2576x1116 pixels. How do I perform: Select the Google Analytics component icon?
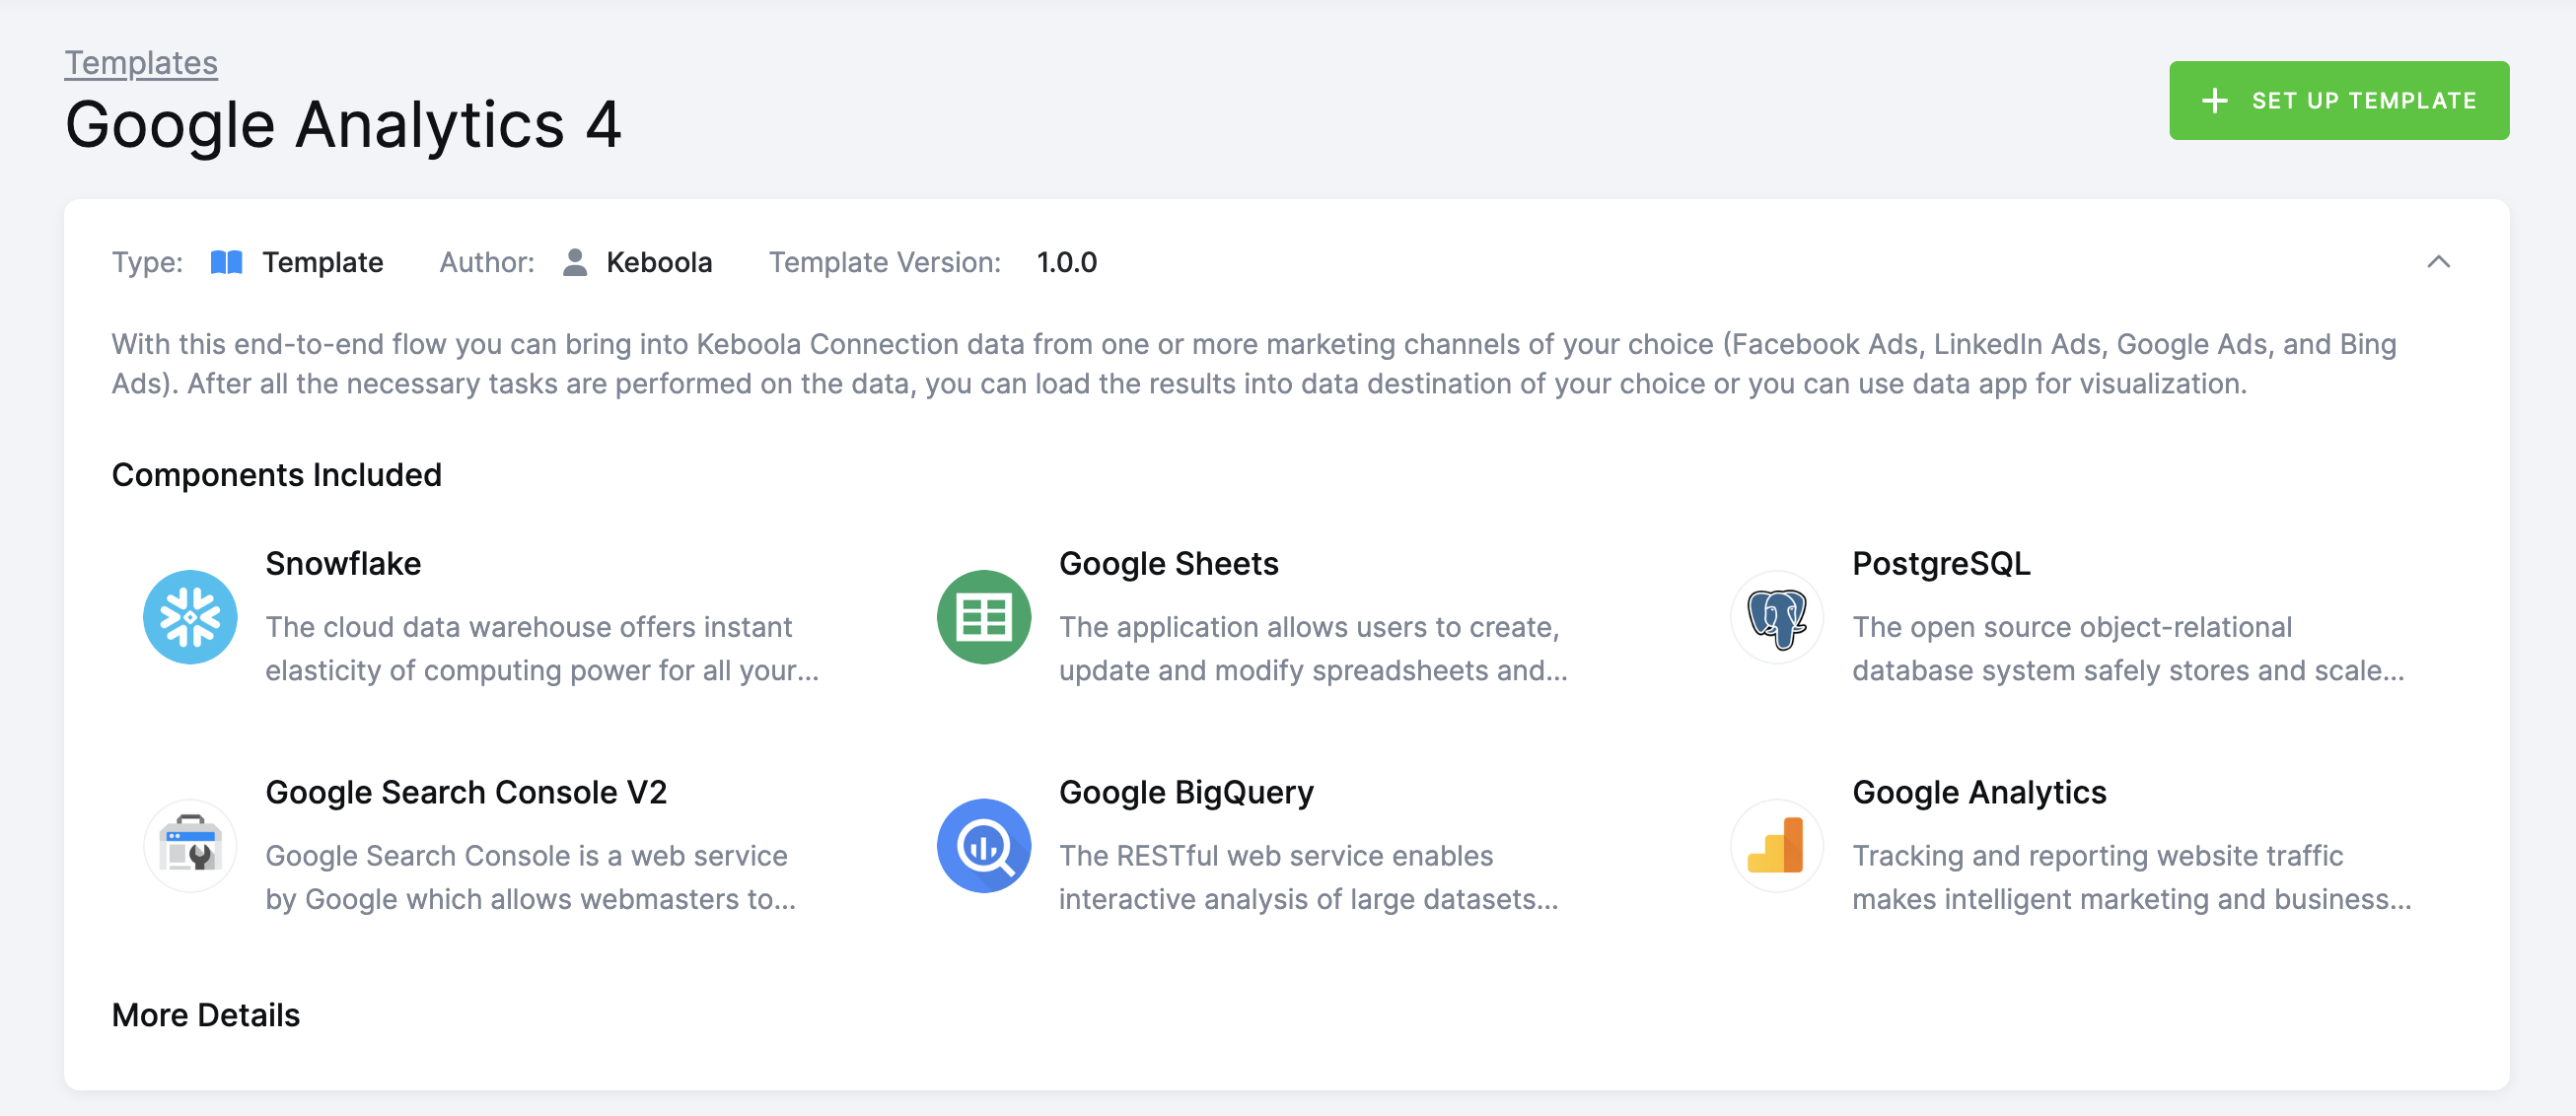pos(1777,846)
